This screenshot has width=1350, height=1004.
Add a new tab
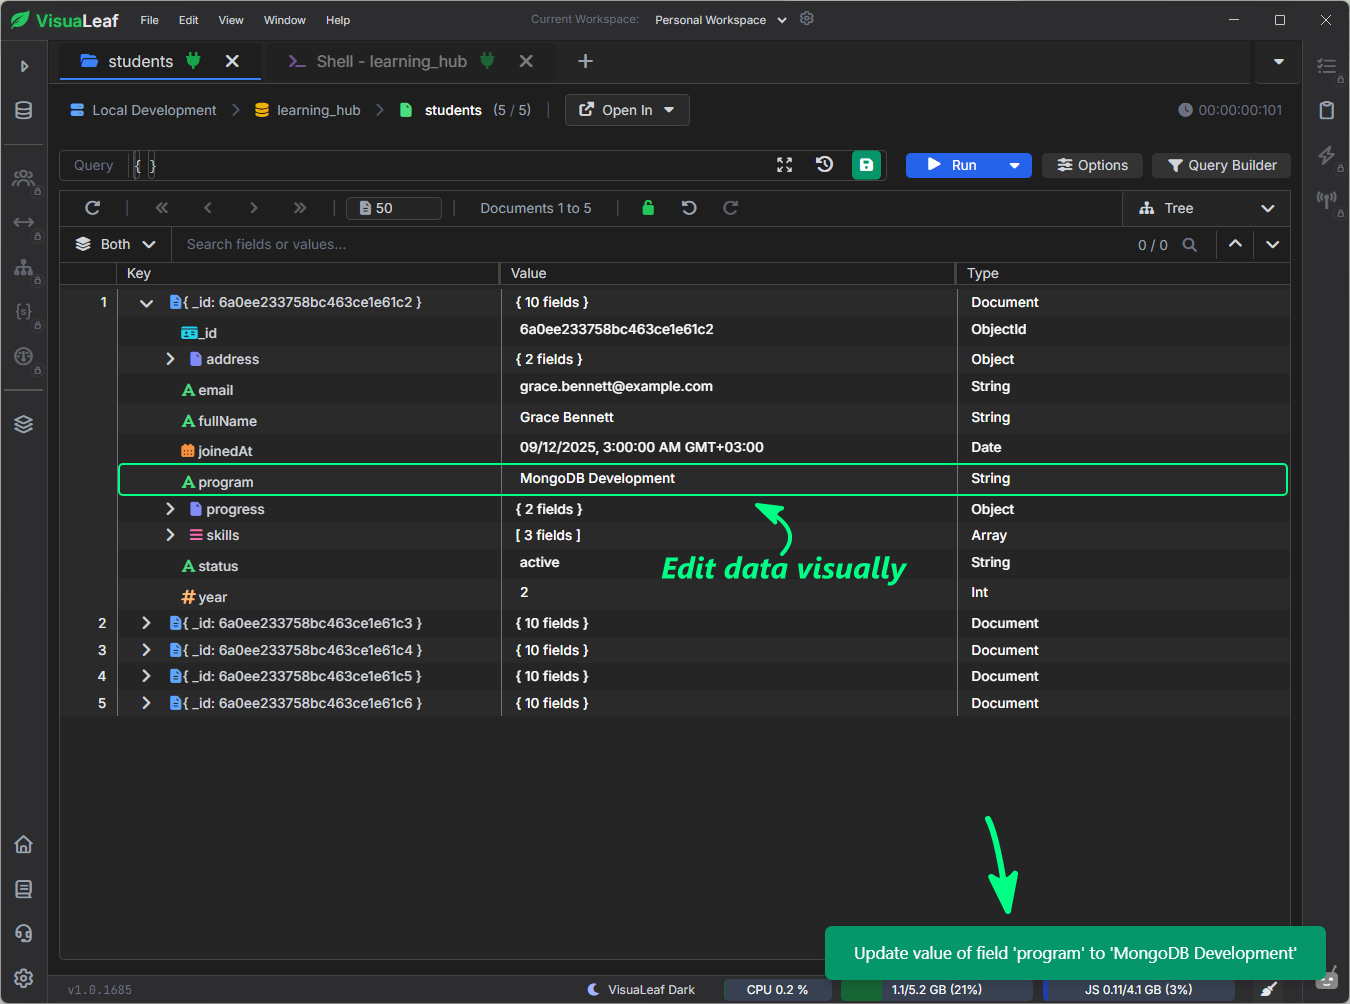point(585,61)
